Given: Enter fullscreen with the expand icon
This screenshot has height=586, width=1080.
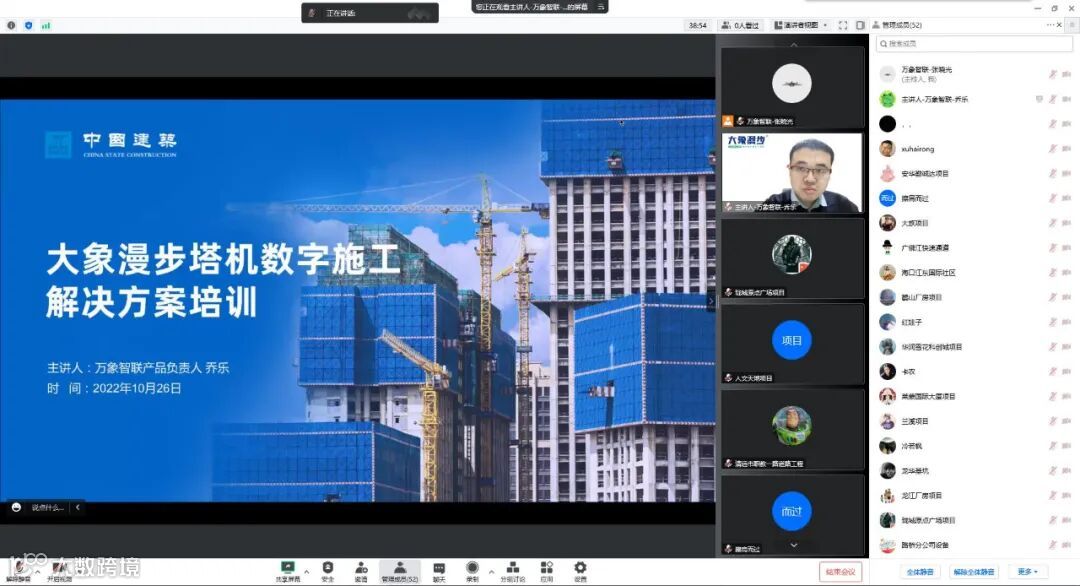Looking at the screenshot, I should tap(843, 25).
